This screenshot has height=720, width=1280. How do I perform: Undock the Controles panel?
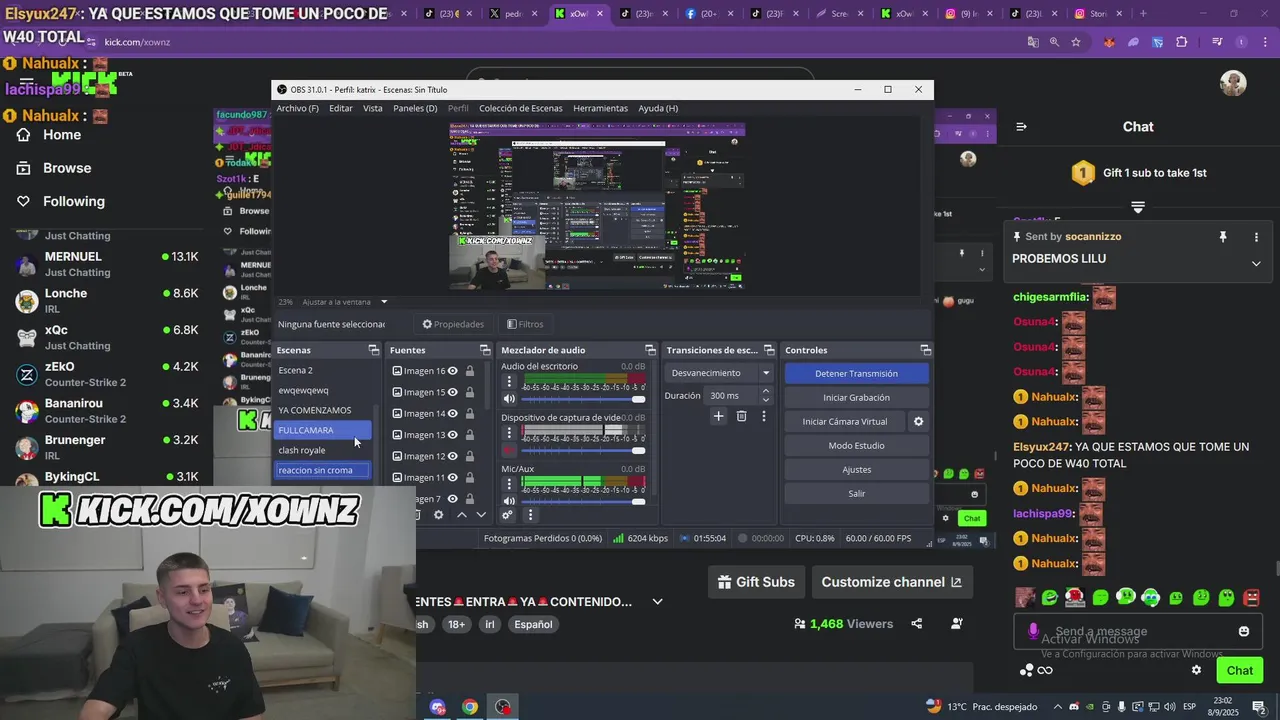[925, 350]
